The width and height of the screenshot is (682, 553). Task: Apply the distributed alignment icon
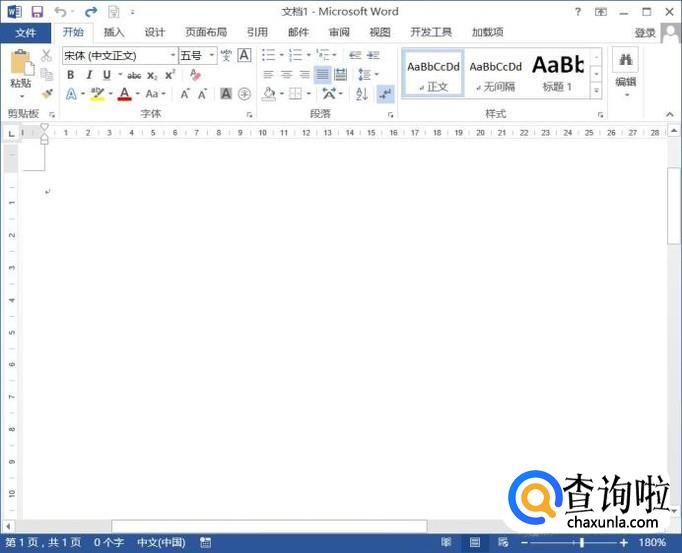click(x=341, y=74)
